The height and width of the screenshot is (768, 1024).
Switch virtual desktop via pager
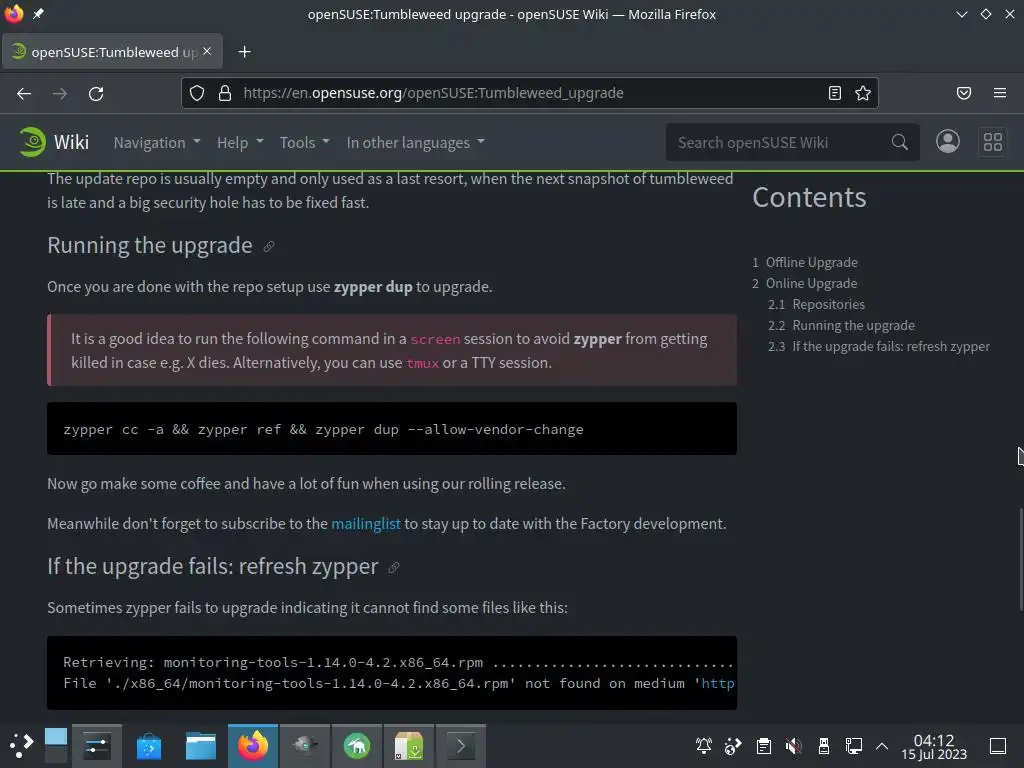pyautogui.click(x=56, y=746)
